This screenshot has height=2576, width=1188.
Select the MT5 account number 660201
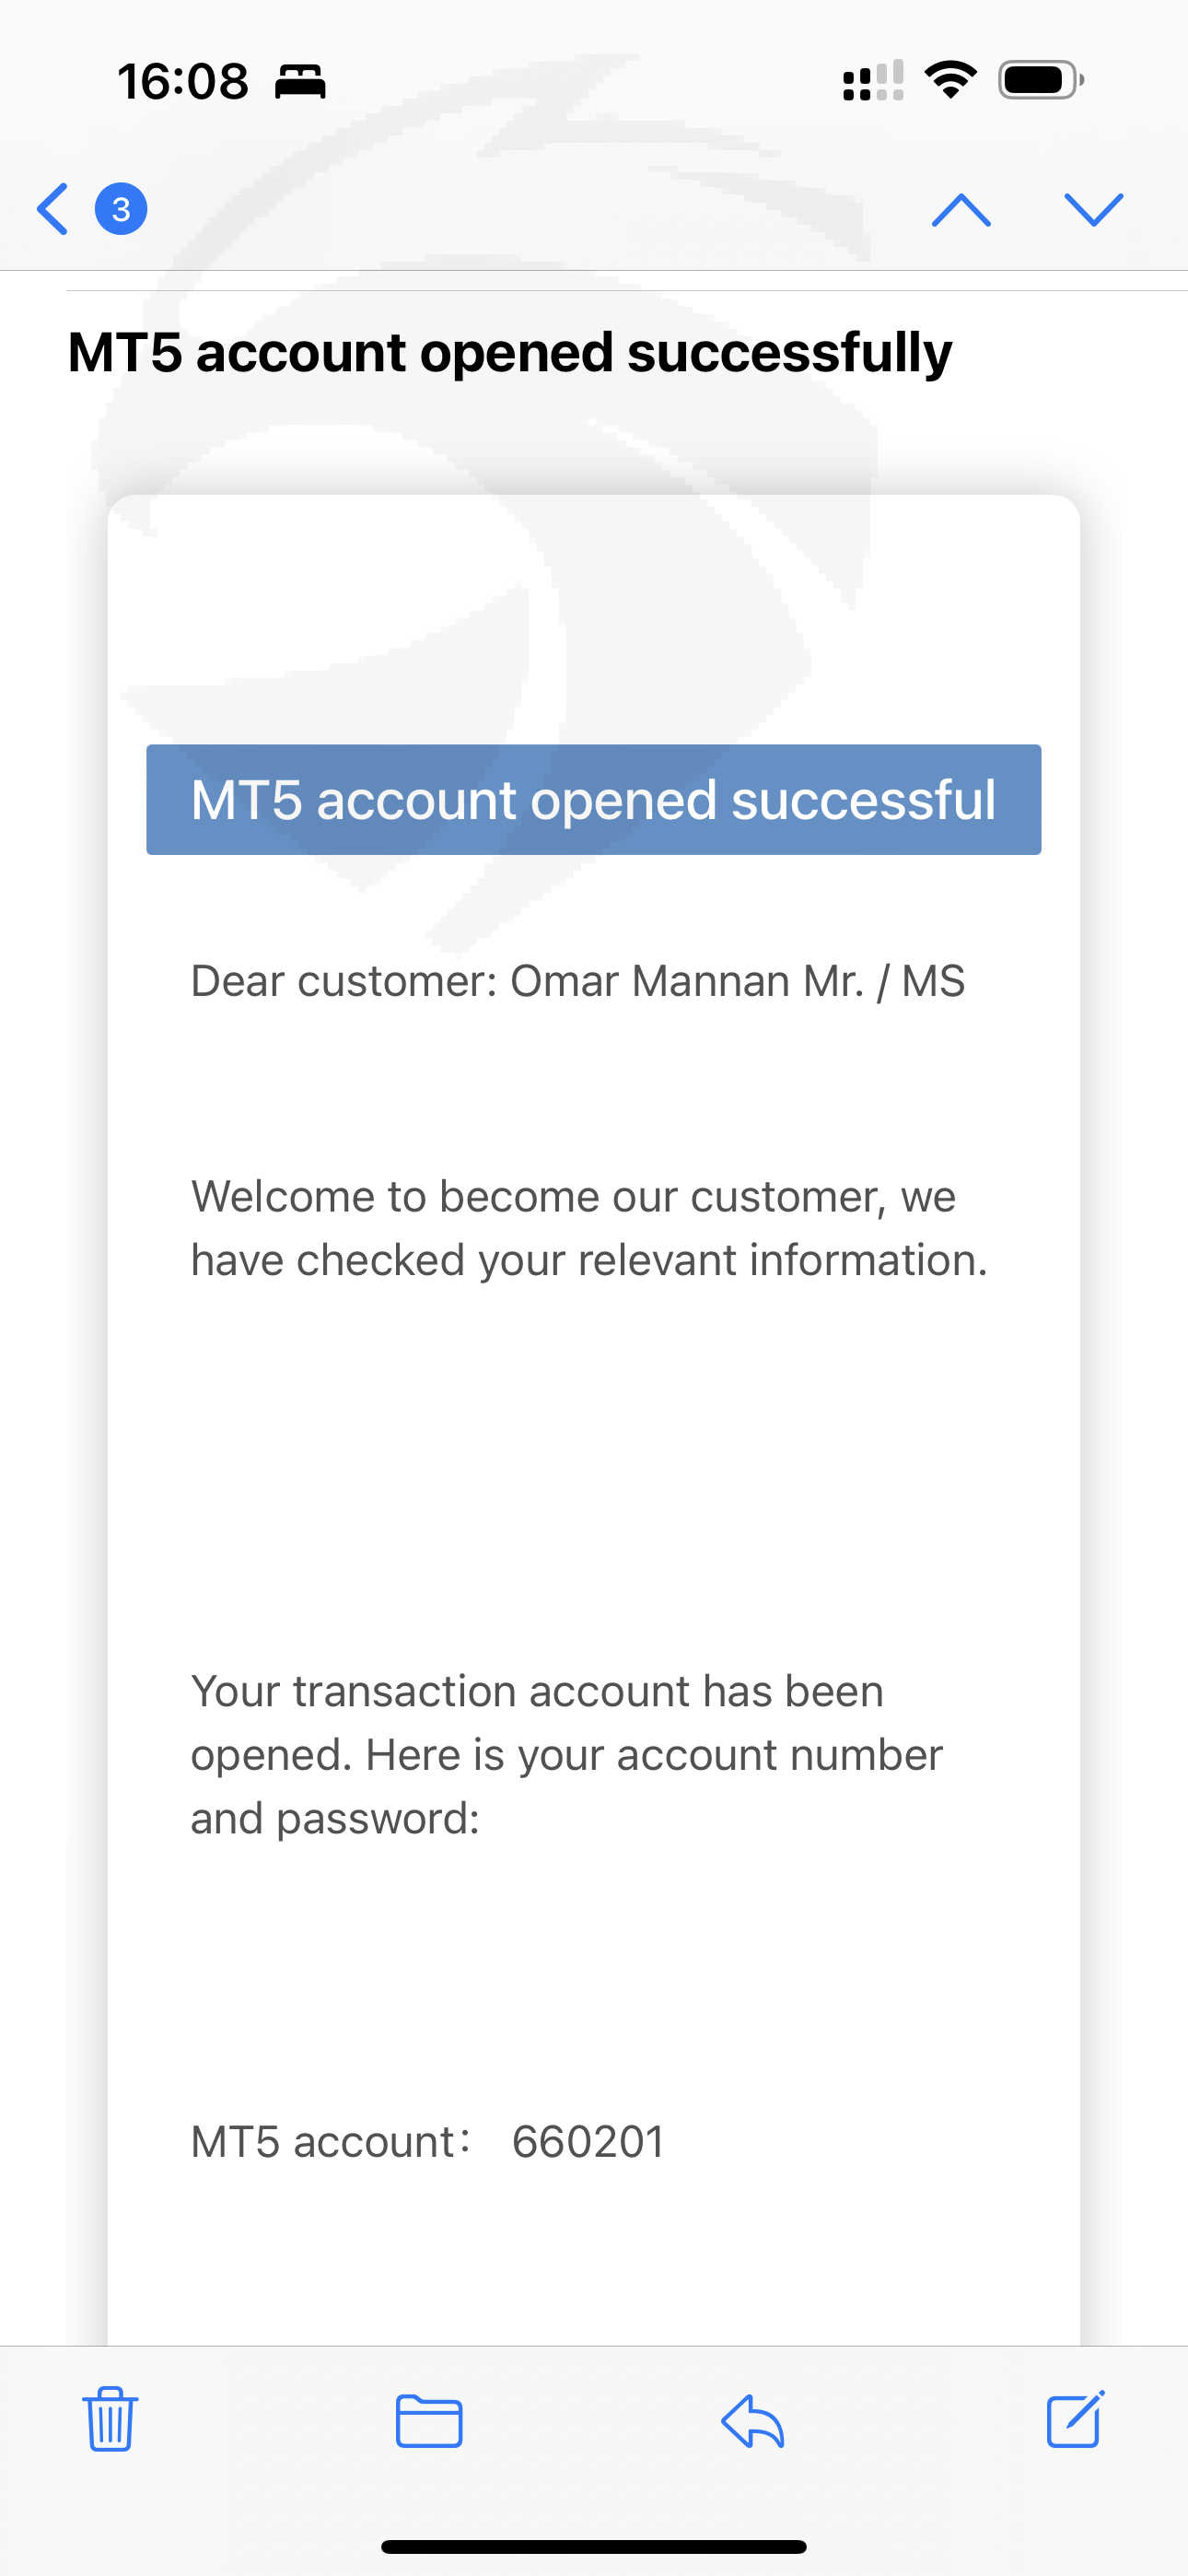pos(588,2141)
